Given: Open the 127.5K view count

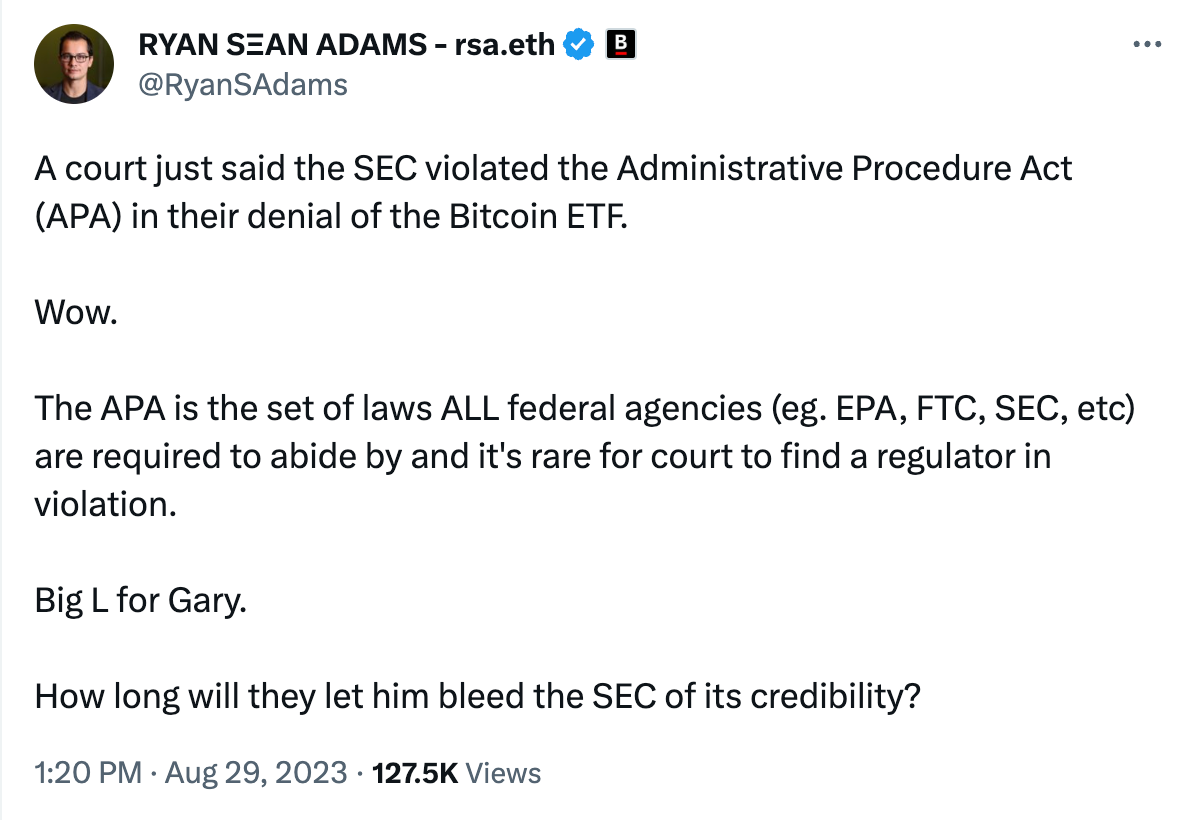Looking at the screenshot, I should click(x=414, y=773).
